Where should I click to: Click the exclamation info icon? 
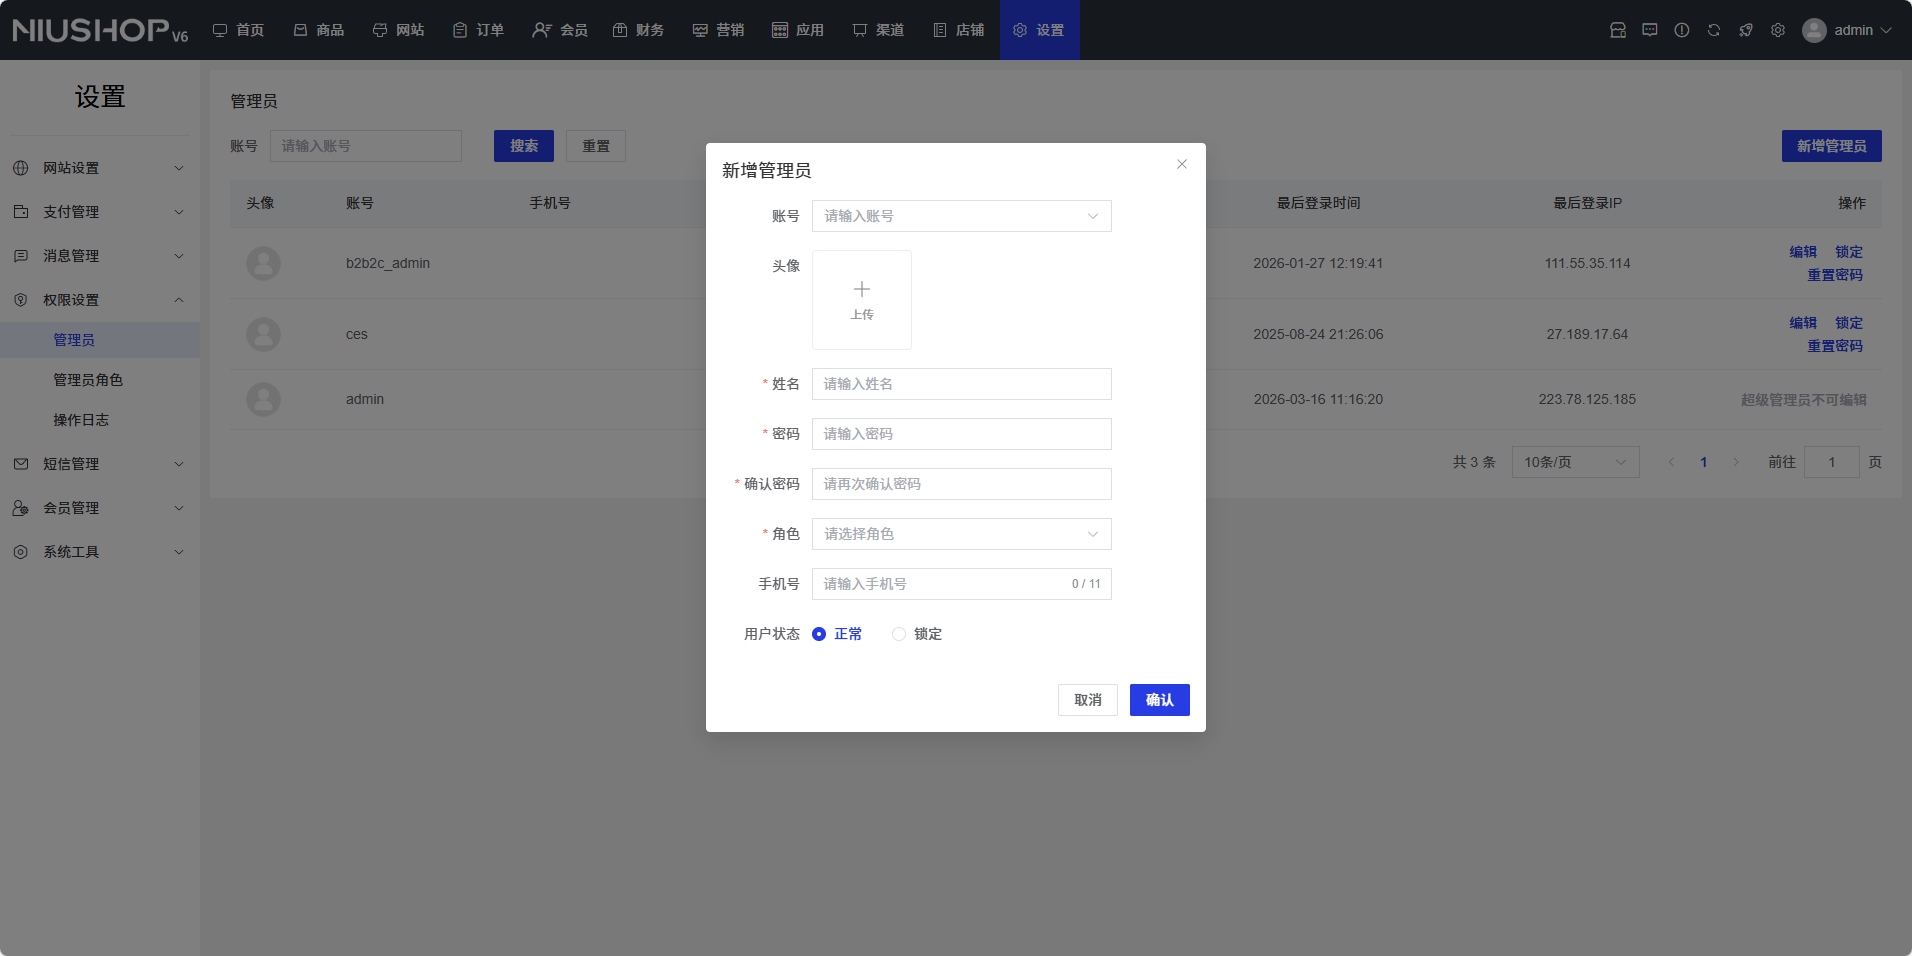1681,30
